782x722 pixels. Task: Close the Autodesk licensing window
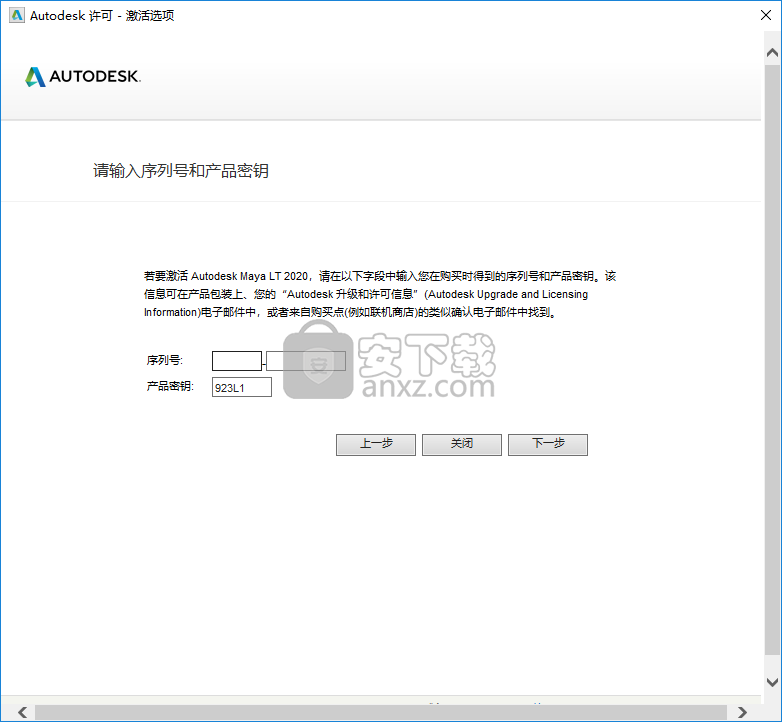click(766, 15)
